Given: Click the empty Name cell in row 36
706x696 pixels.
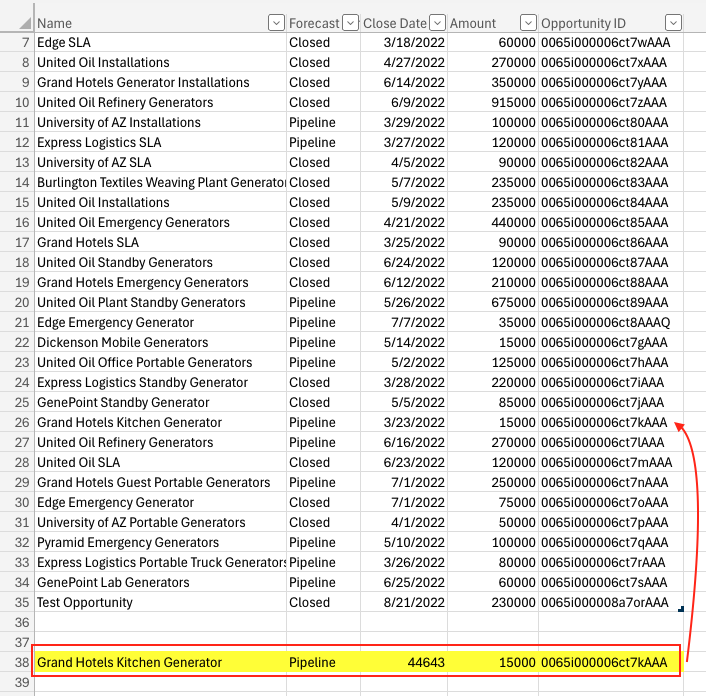Looking at the screenshot, I should click(x=160, y=622).
